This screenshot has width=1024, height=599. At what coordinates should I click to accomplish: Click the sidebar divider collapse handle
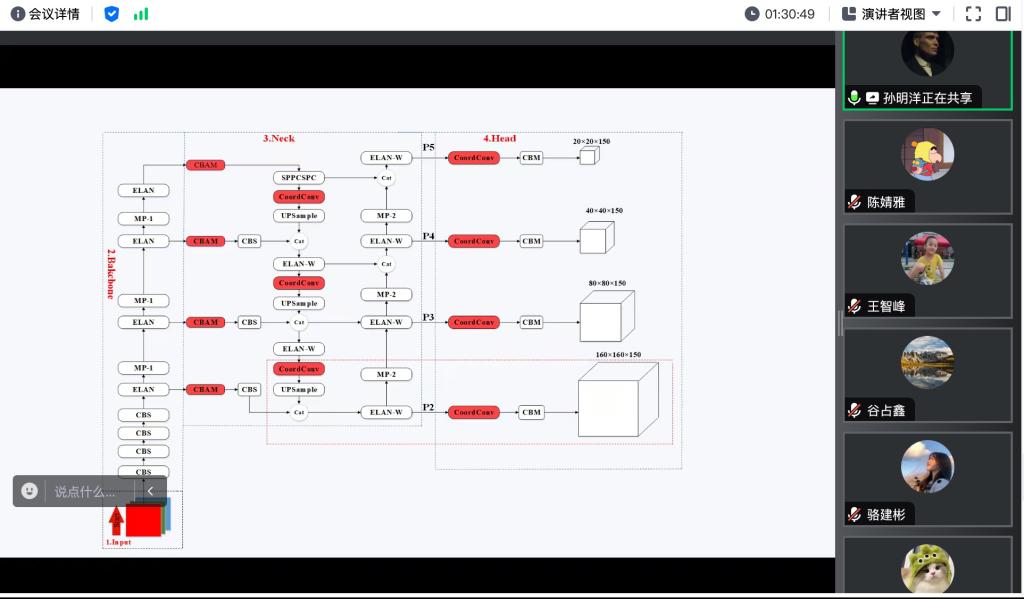tap(840, 323)
